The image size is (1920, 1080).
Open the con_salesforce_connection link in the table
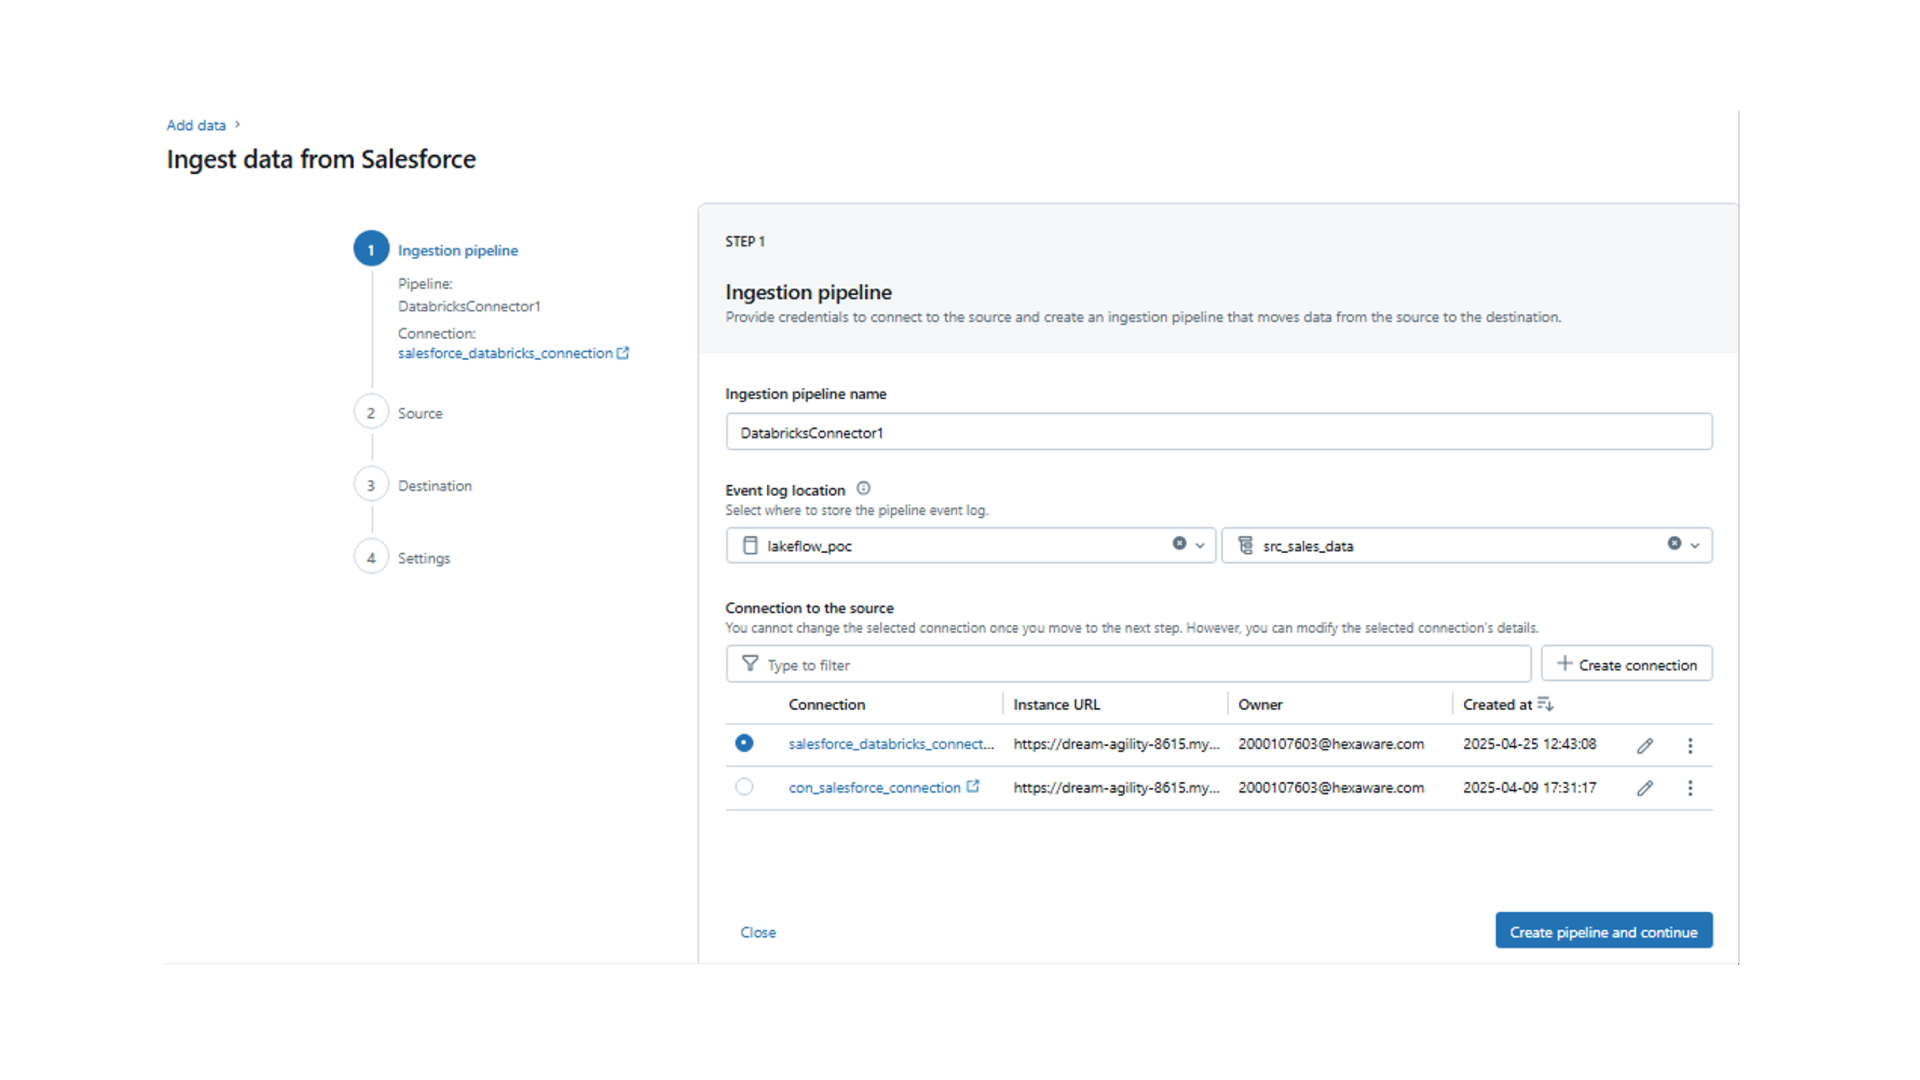[x=874, y=788]
